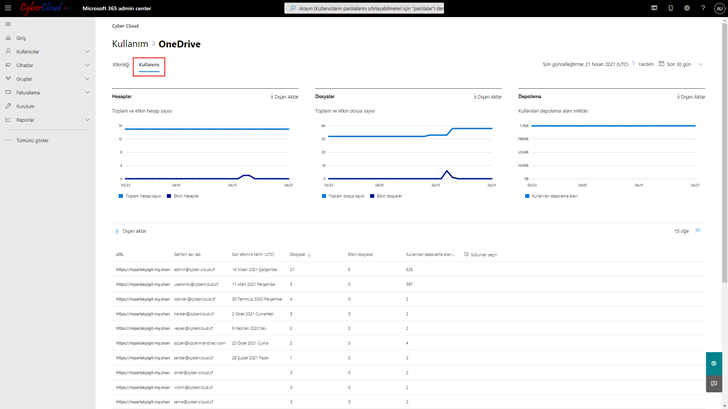This screenshot has width=728, height=409.
Task: Click the teal help assistant button
Action: [x=714, y=364]
